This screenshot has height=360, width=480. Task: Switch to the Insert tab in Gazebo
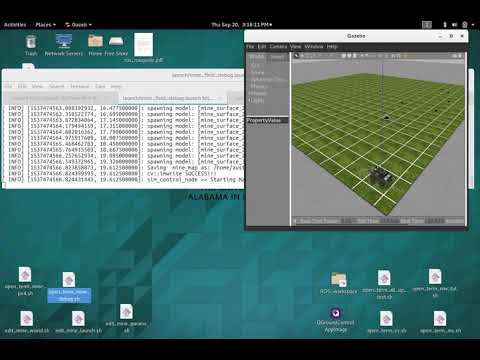[x=277, y=57]
